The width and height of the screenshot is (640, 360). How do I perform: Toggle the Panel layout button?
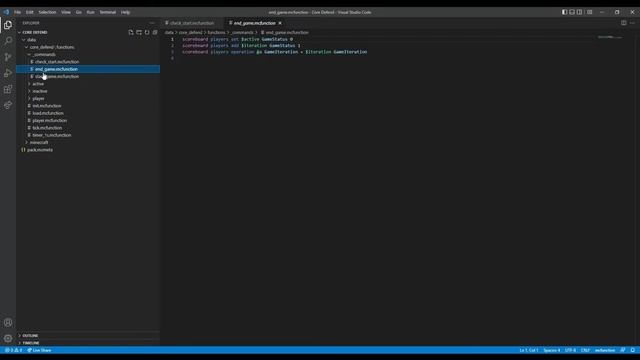tap(572, 12)
